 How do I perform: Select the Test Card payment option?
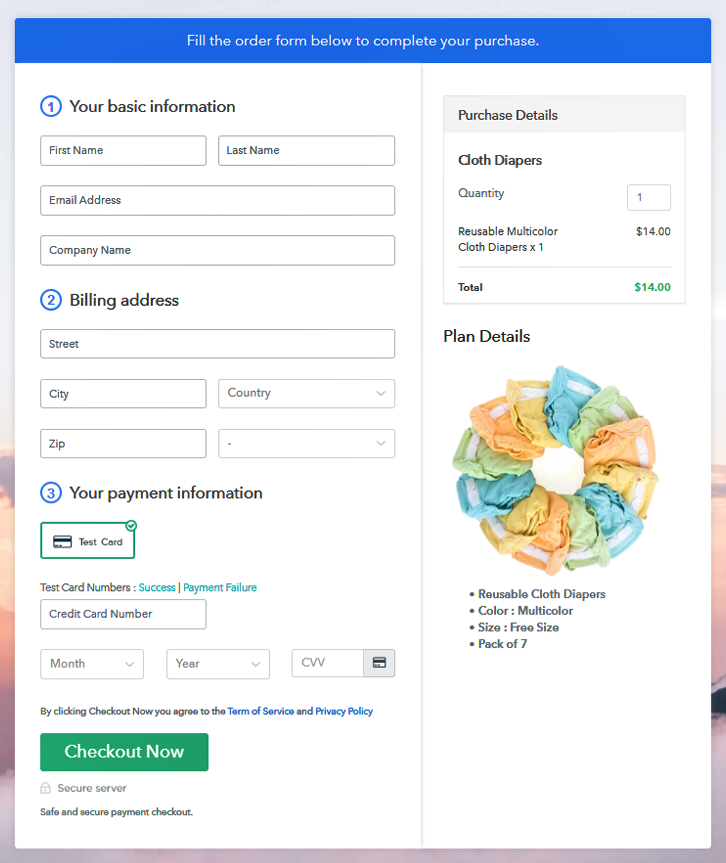point(88,540)
